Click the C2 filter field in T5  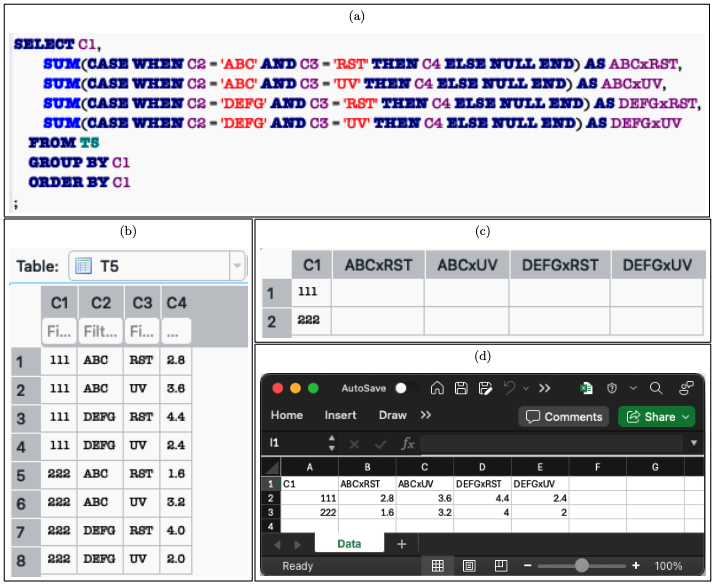click(x=101, y=331)
